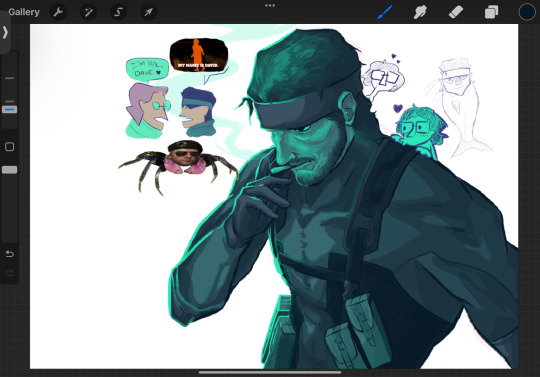Select the Paint brush tool
The image size is (540, 377).
(x=385, y=12)
